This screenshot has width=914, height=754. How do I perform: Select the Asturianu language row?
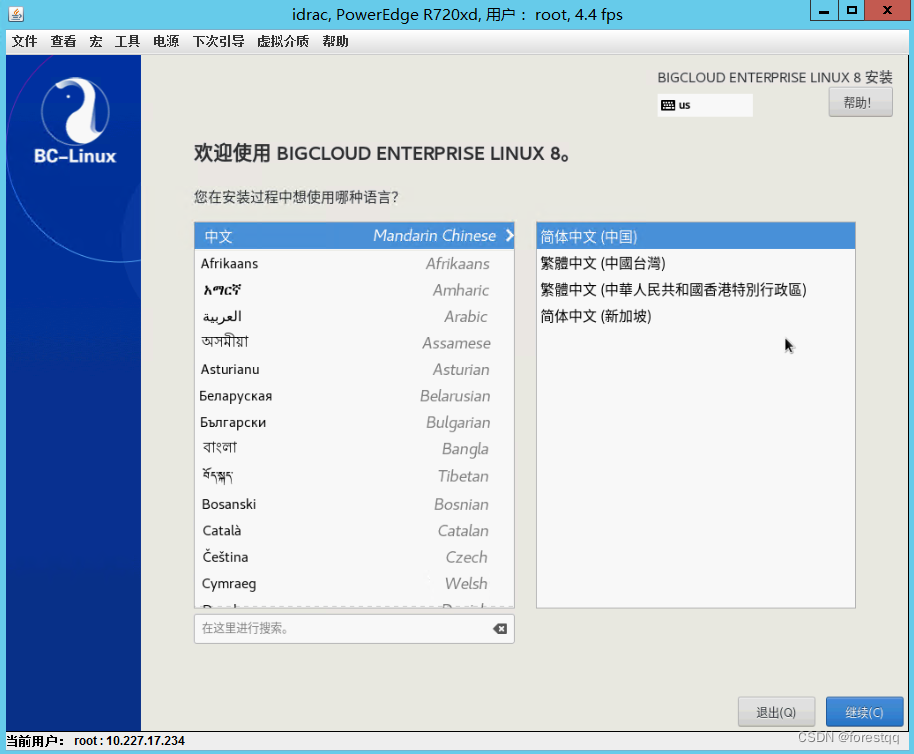[x=354, y=369]
